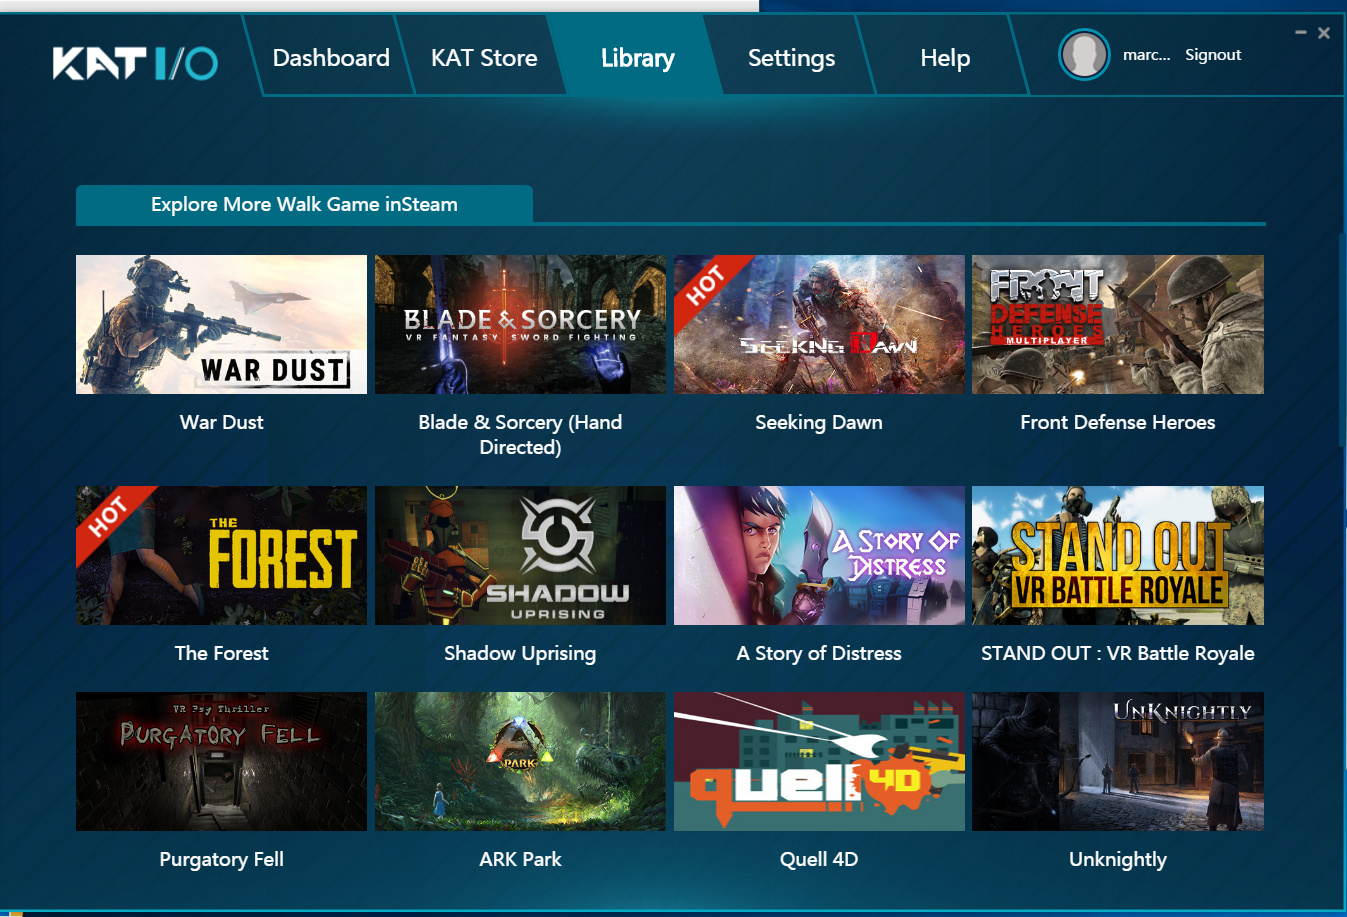Open the Seeking Dawn thumbnail
This screenshot has height=917, width=1347.
click(x=819, y=324)
